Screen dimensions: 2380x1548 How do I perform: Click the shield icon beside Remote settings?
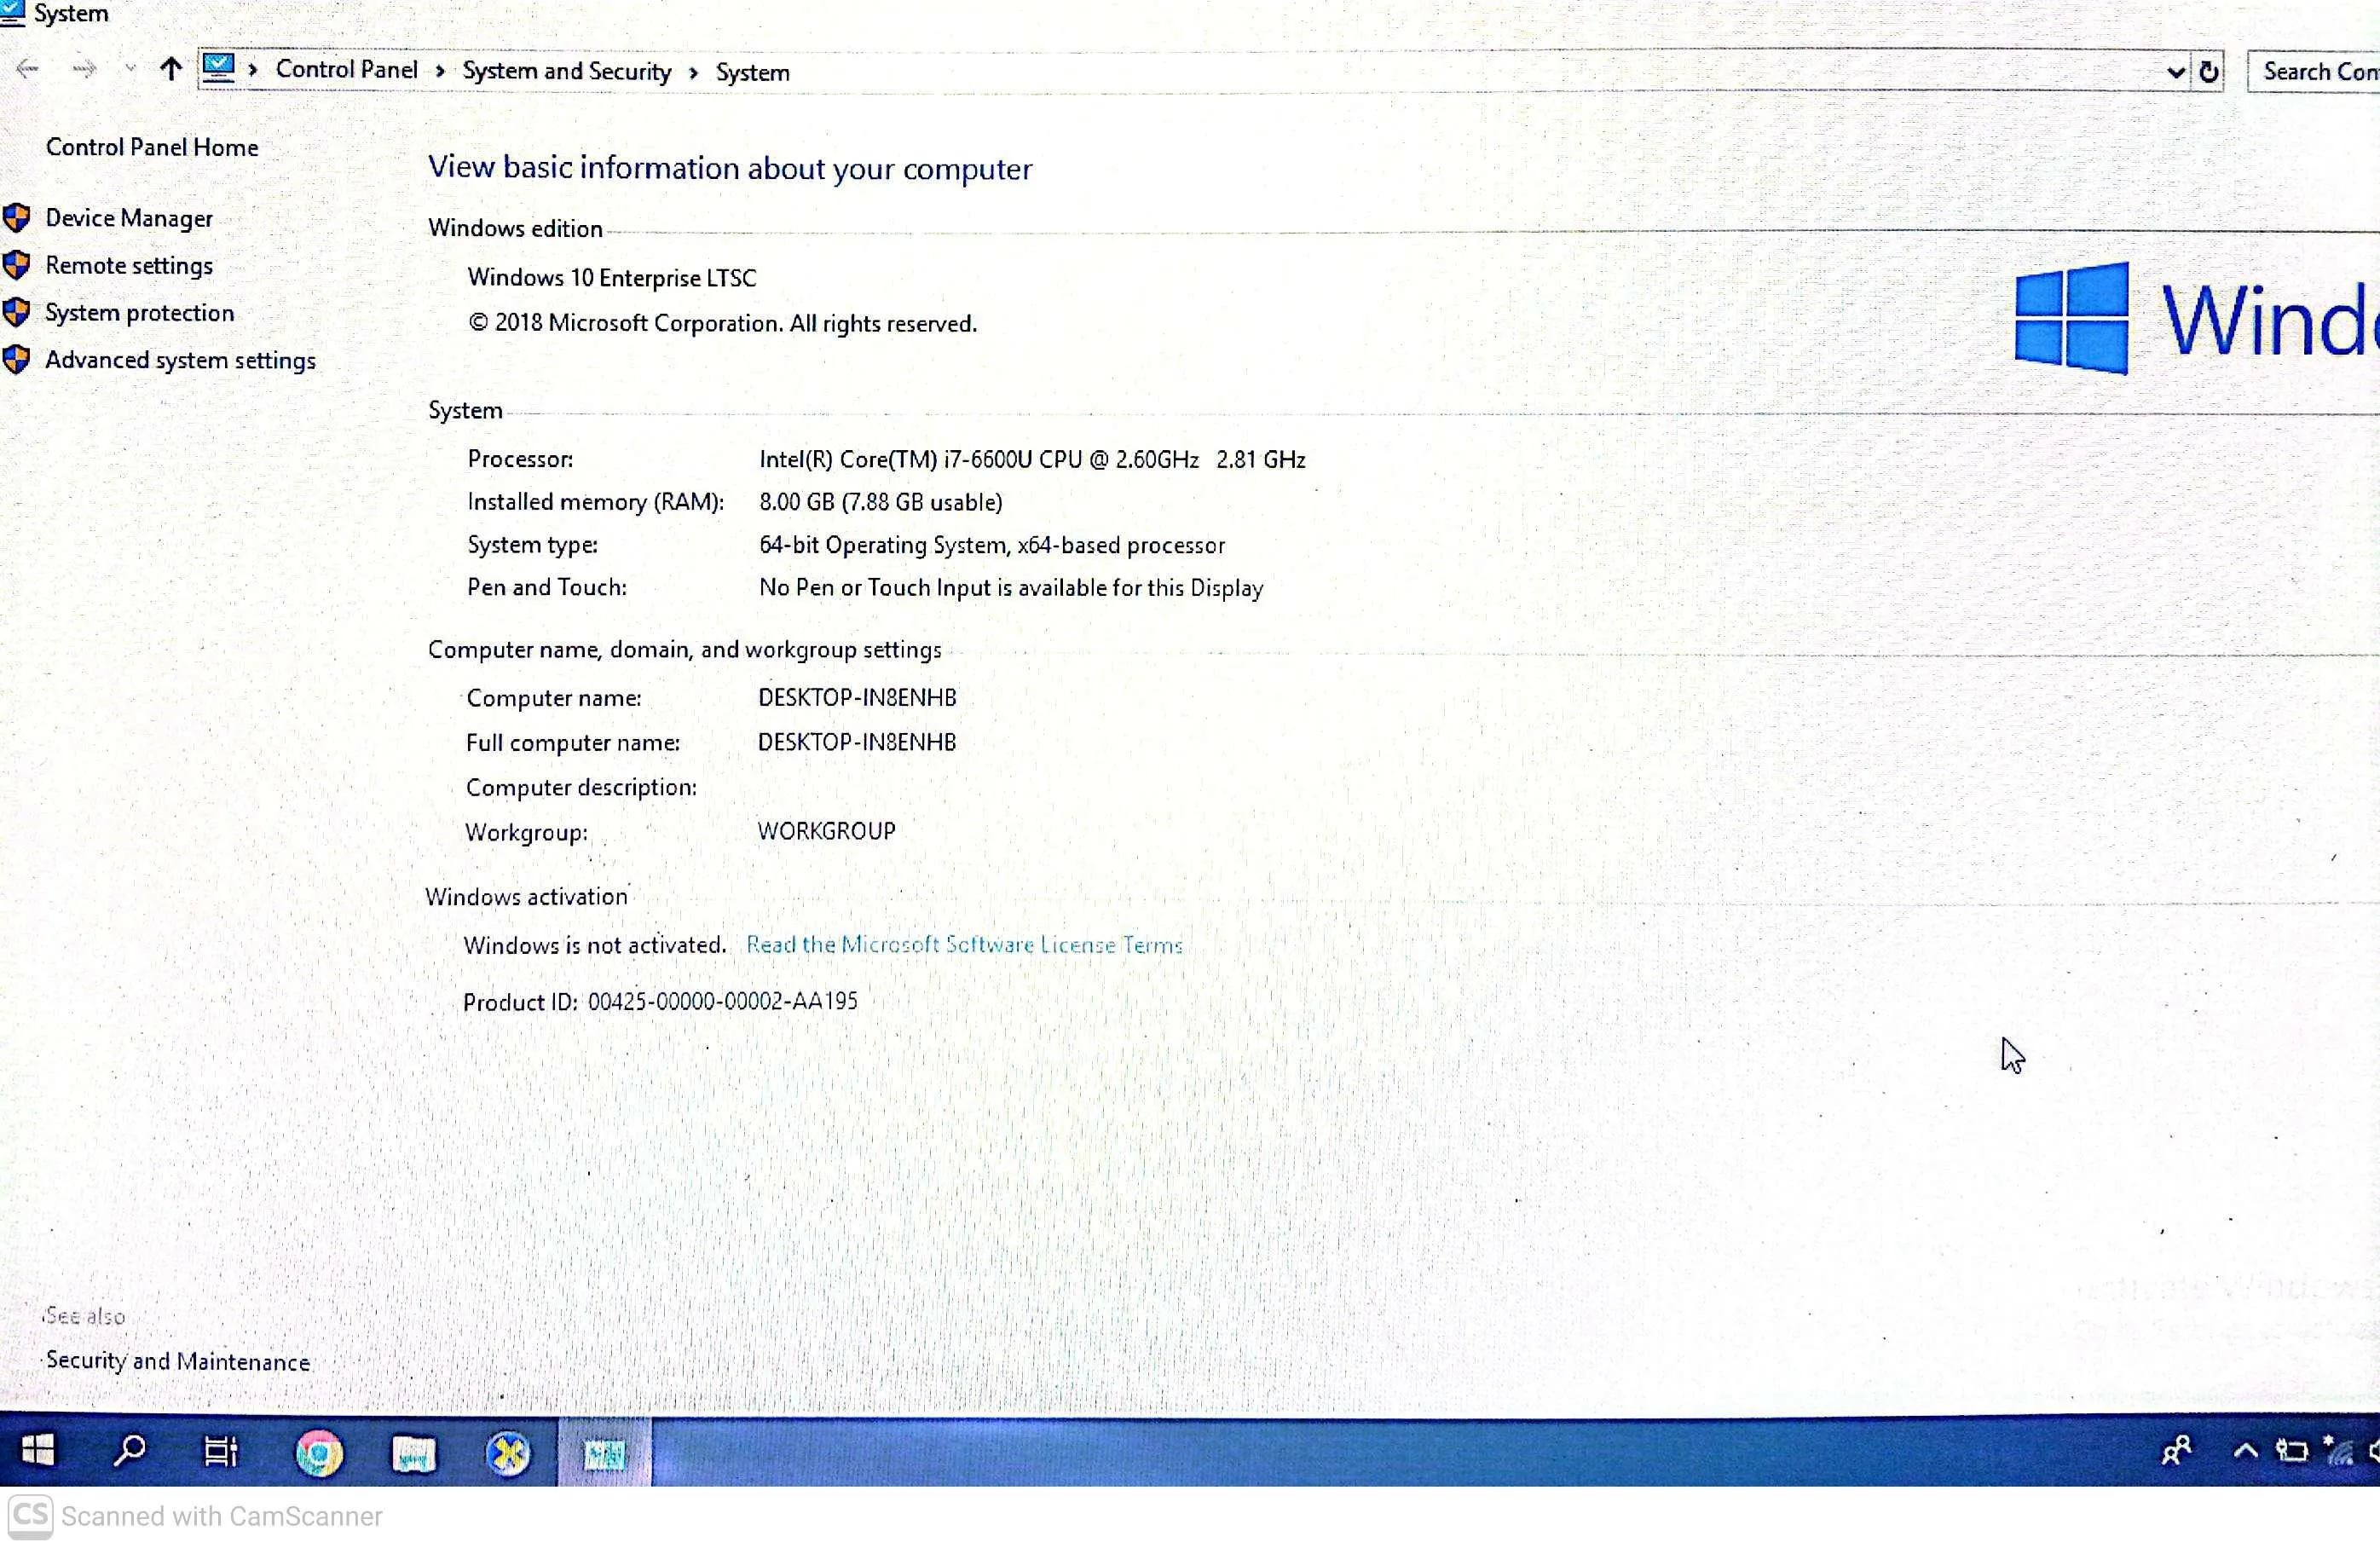click(x=17, y=265)
